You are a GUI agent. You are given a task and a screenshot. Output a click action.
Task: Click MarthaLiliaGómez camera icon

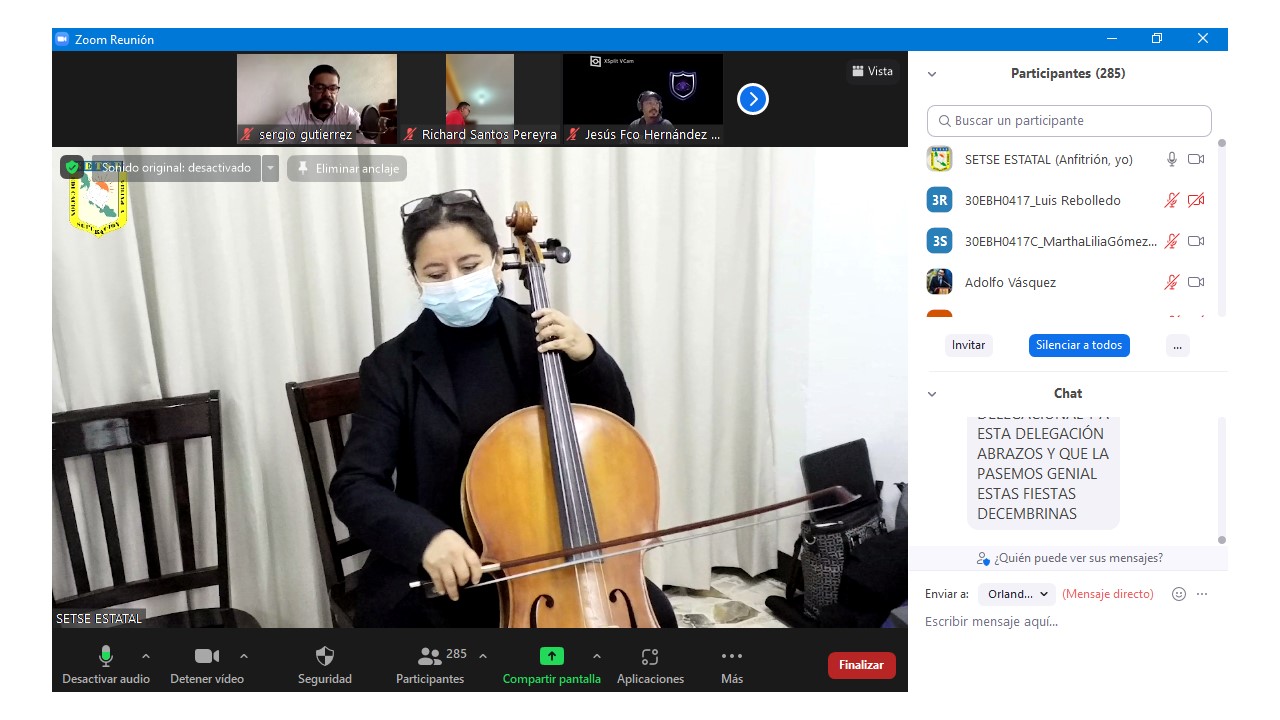click(1196, 241)
